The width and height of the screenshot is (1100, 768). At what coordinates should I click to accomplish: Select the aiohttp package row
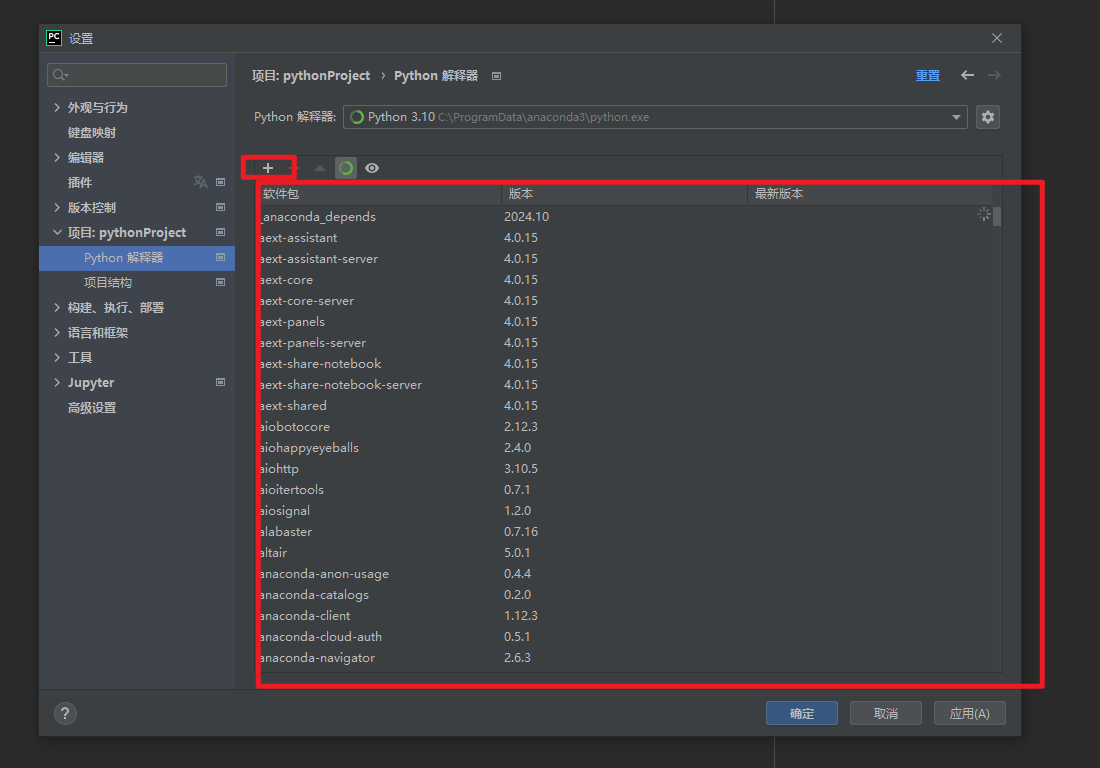click(624, 469)
